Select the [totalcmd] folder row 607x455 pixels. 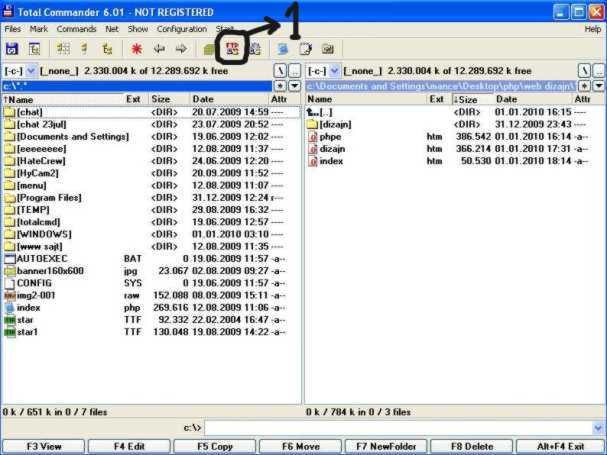click(151, 222)
